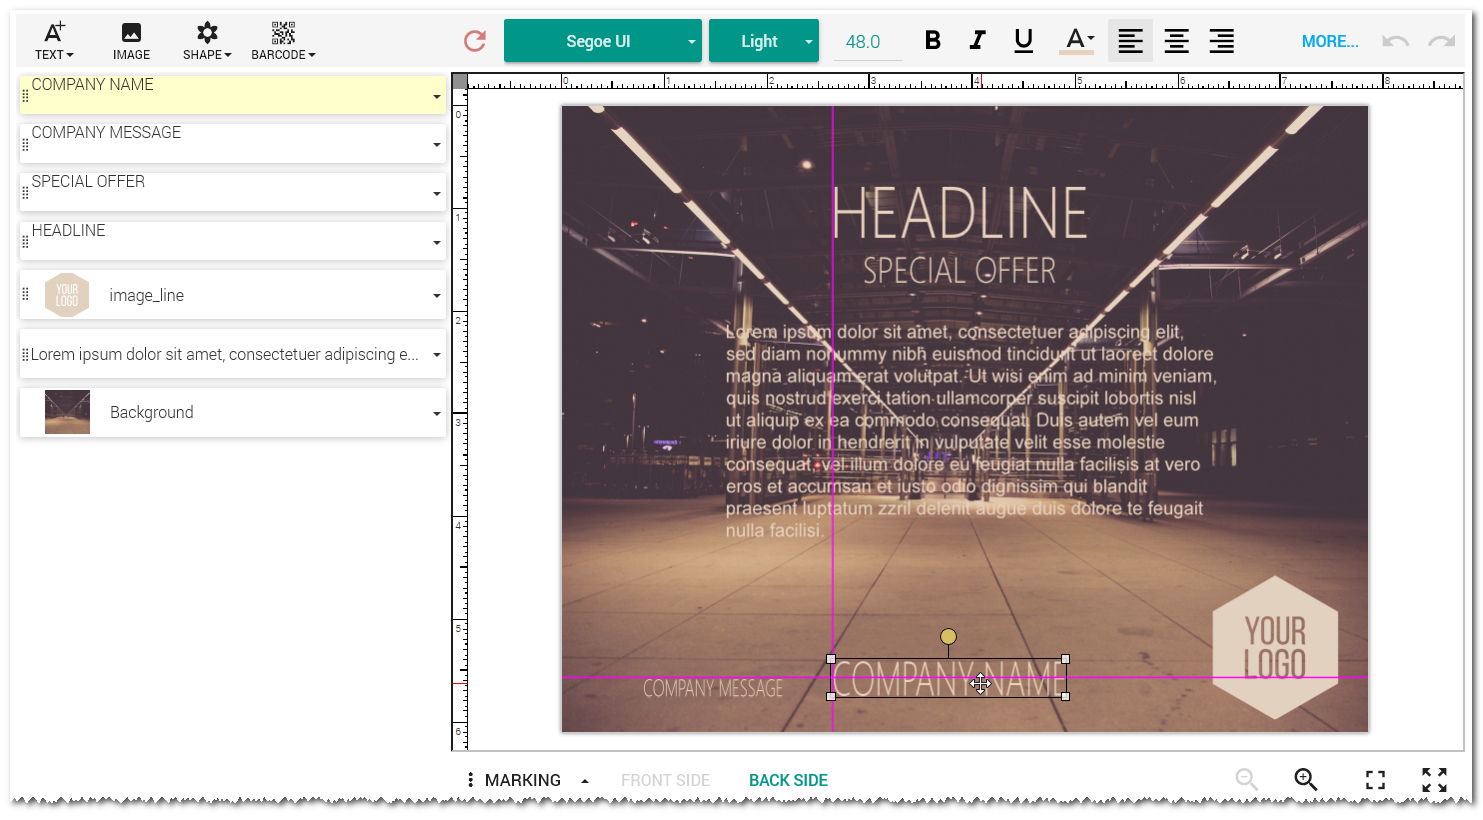Click the YOUR LOGO hexagon on canvas
This screenshot has width=1483, height=820.
pos(1275,647)
